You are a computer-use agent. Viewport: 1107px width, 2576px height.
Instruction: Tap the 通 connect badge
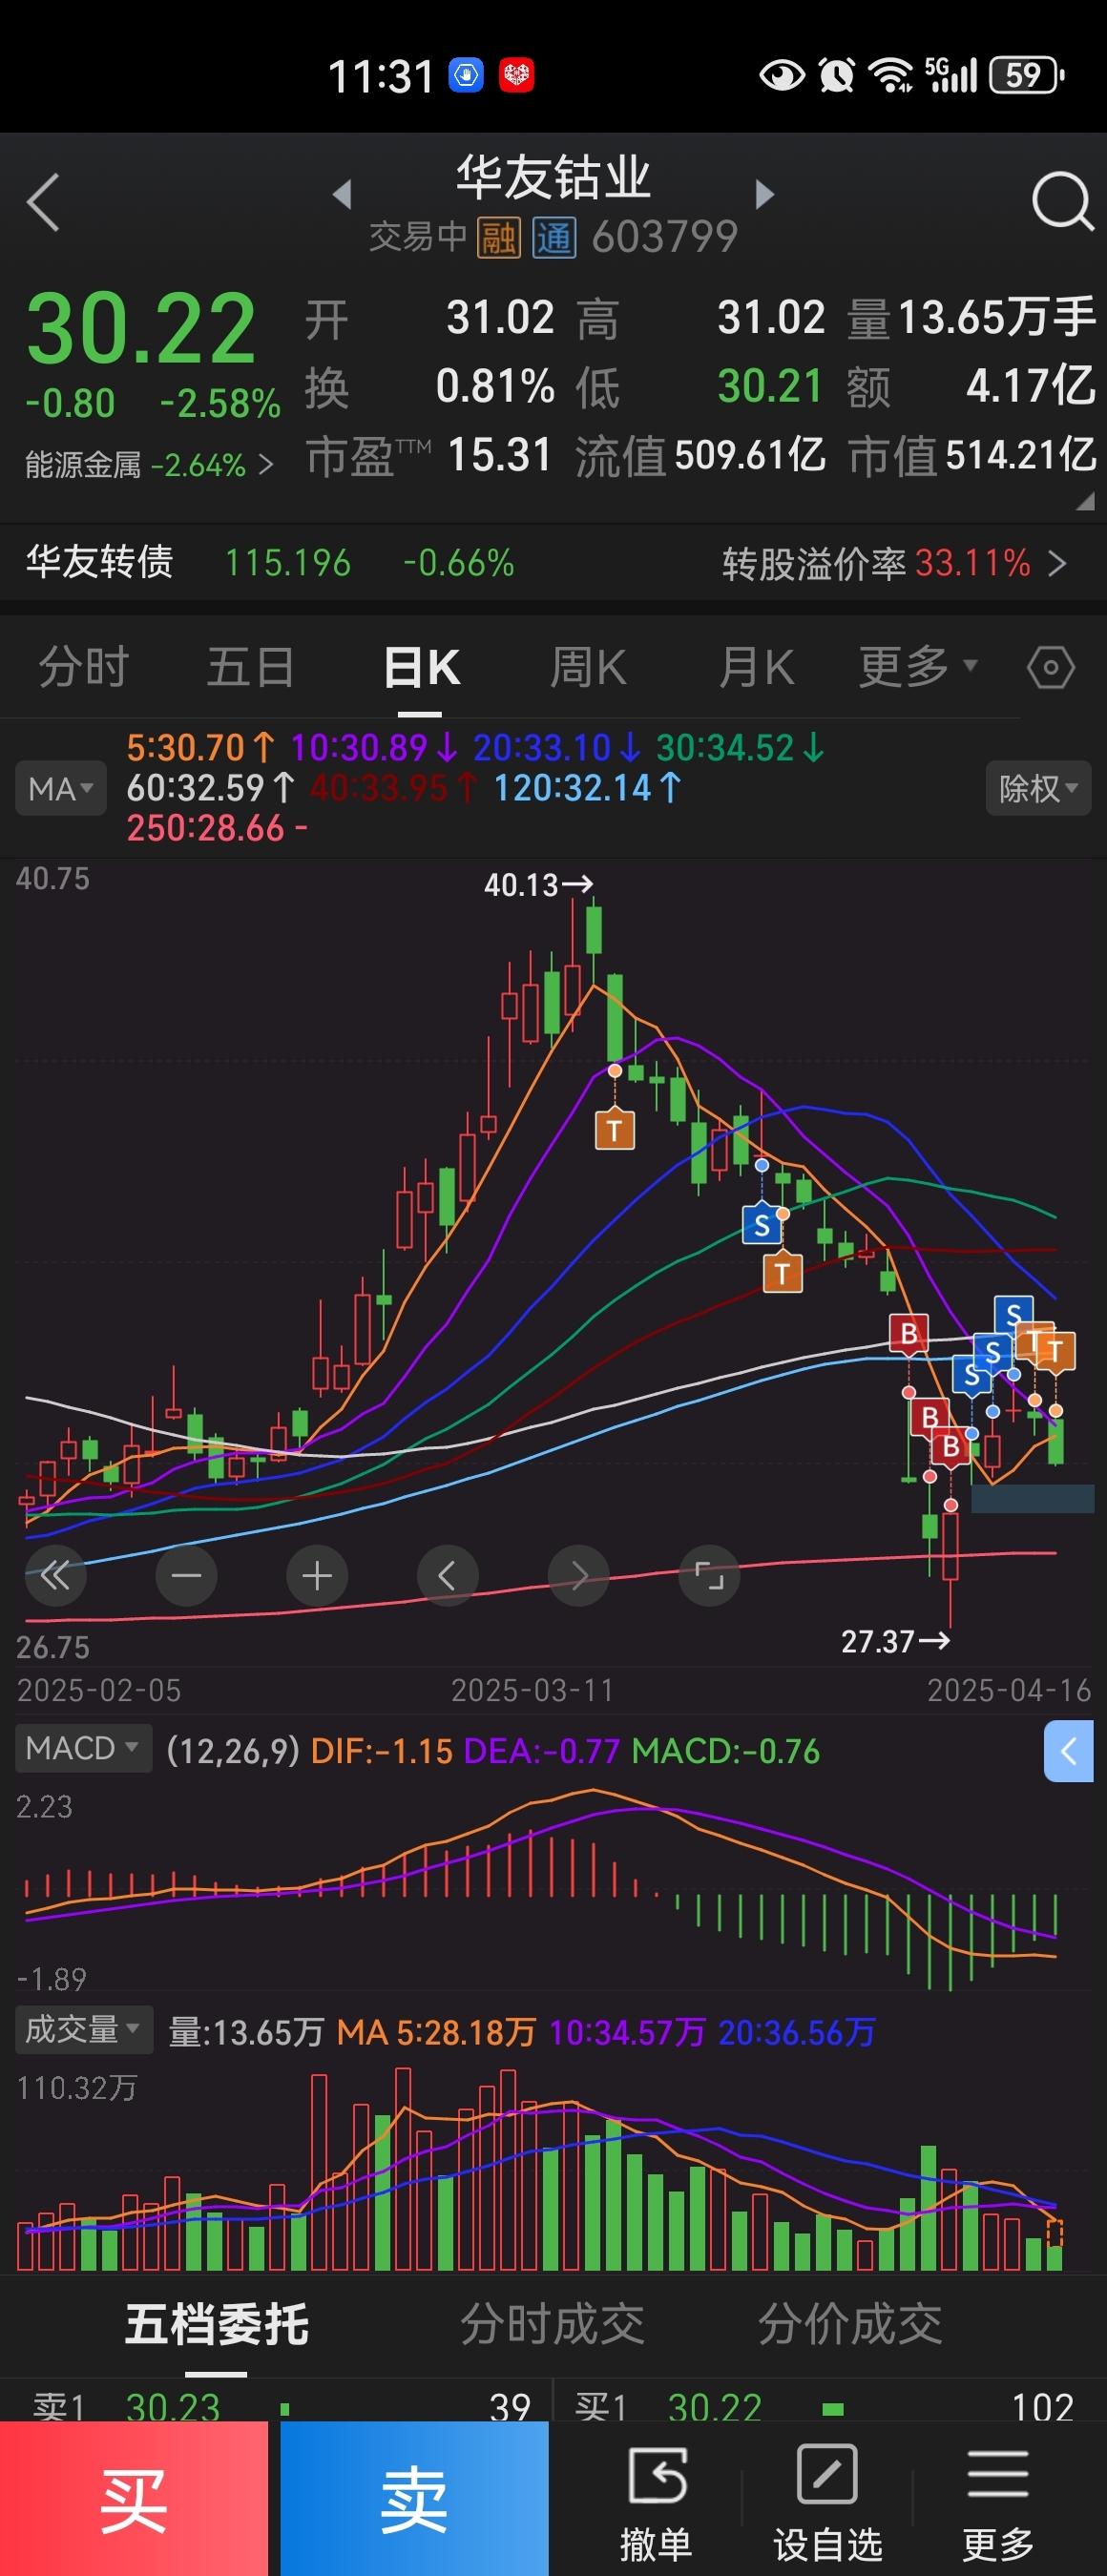(x=554, y=238)
